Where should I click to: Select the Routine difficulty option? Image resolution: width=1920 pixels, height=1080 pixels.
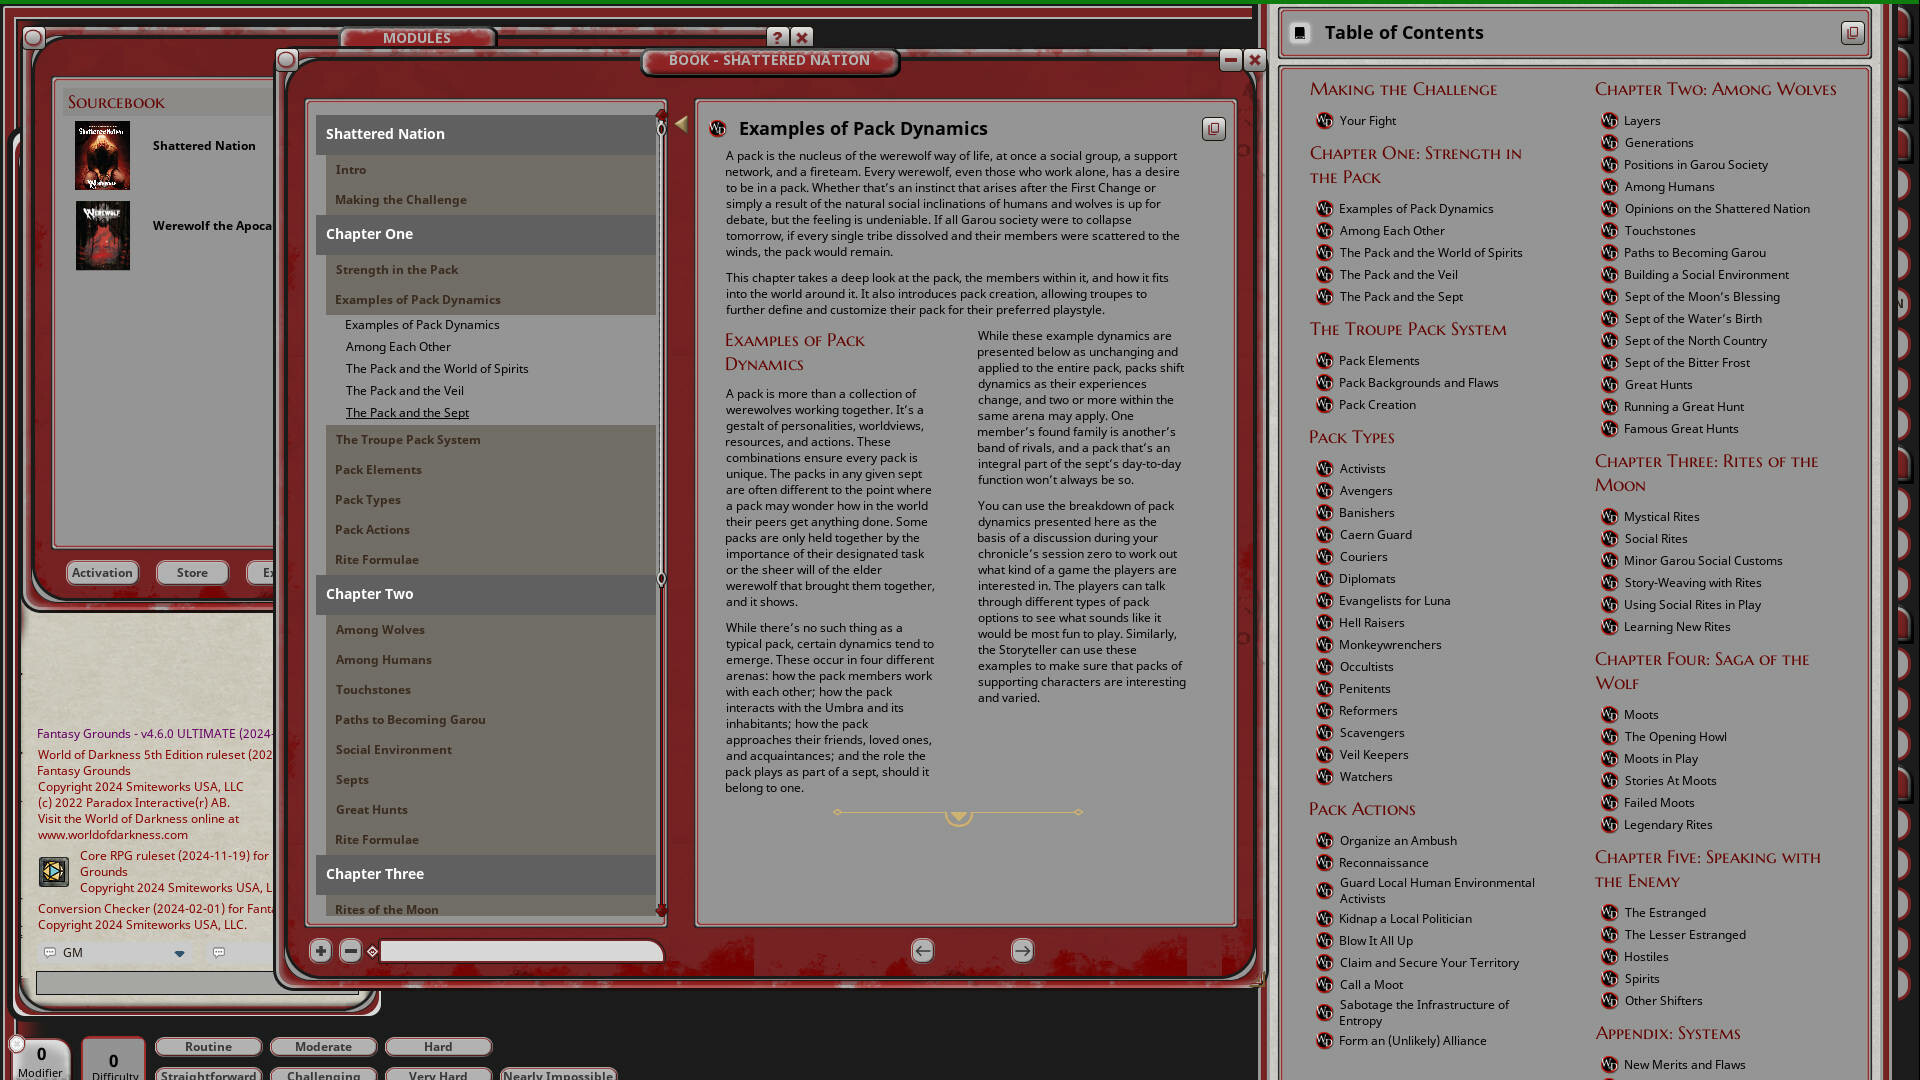click(x=208, y=1046)
